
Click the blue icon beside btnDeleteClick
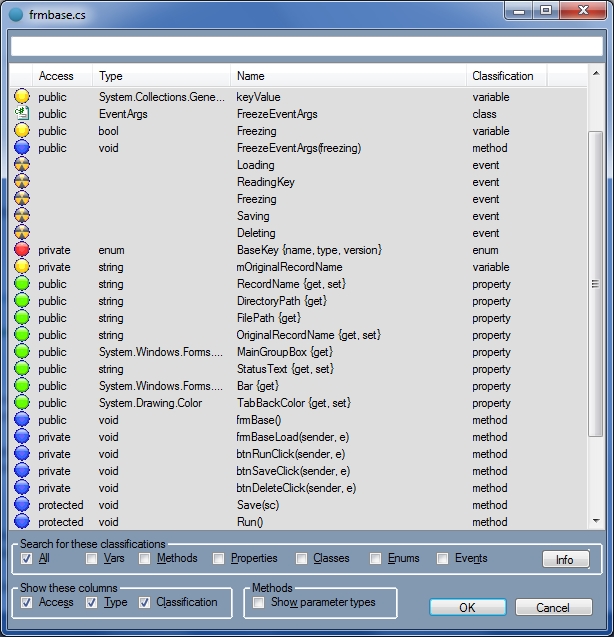click(22, 488)
